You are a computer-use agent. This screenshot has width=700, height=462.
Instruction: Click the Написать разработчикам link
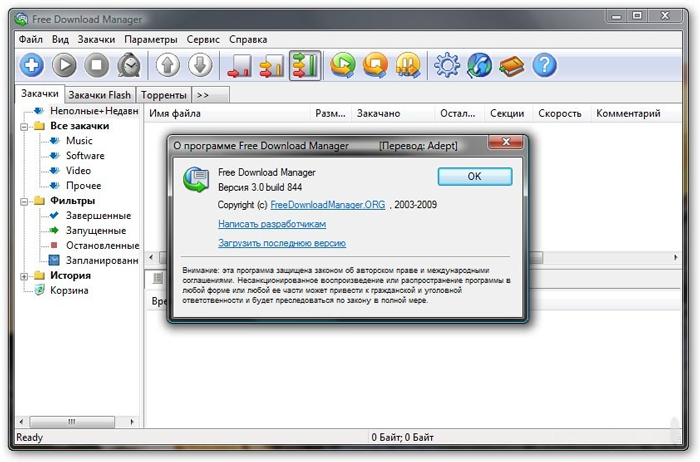(x=272, y=224)
